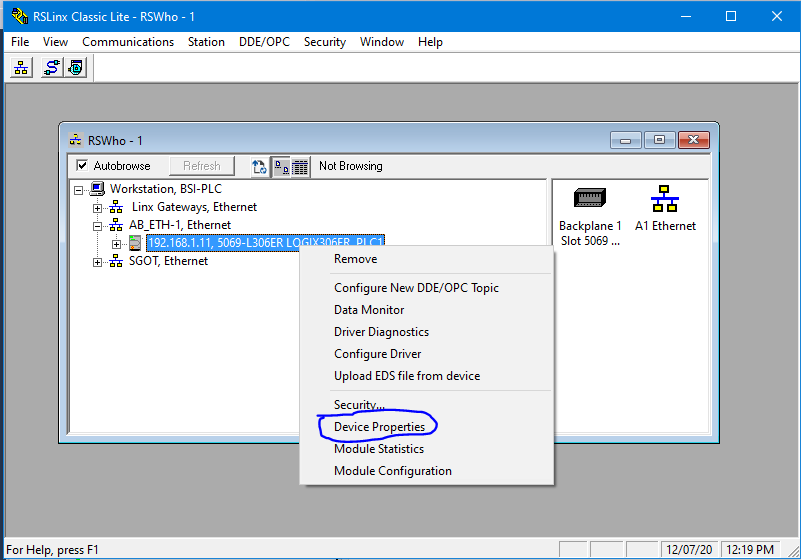Select Linx Gateways, Ethernet tree label
Screen dimensions: 801x560
pos(194,207)
